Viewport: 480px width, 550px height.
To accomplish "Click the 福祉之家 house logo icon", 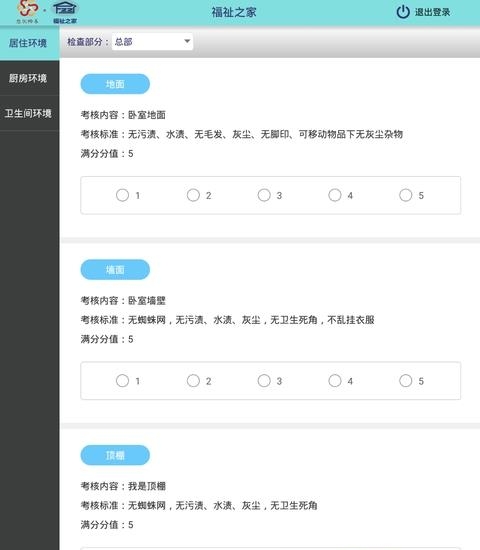I will click(x=65, y=8).
